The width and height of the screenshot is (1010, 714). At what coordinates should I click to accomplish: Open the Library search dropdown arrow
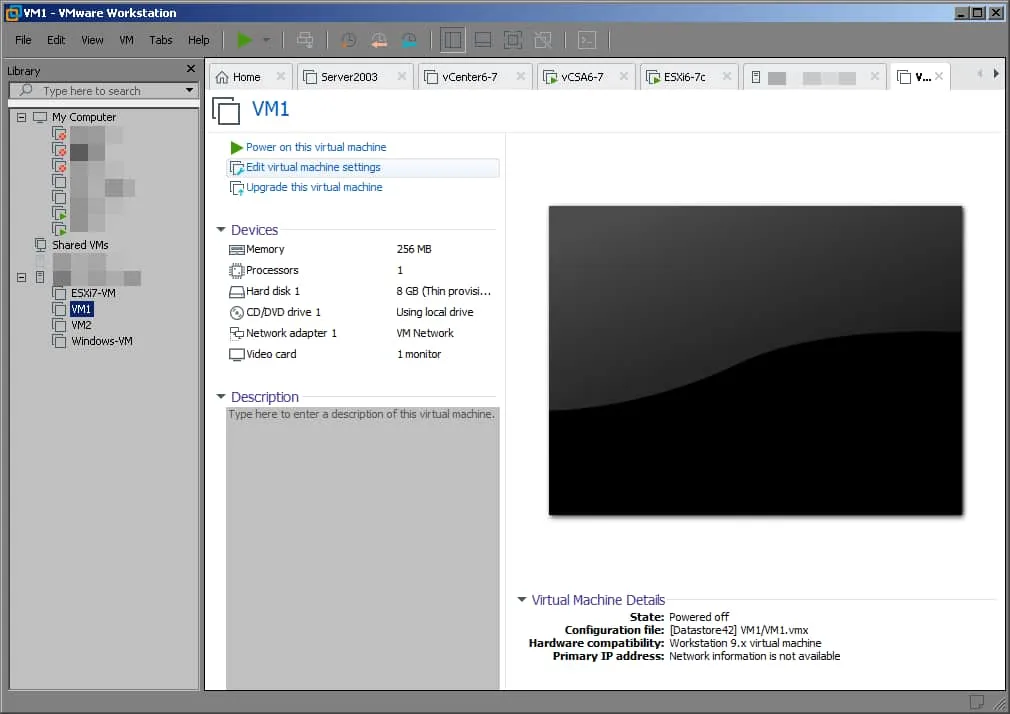tap(189, 91)
